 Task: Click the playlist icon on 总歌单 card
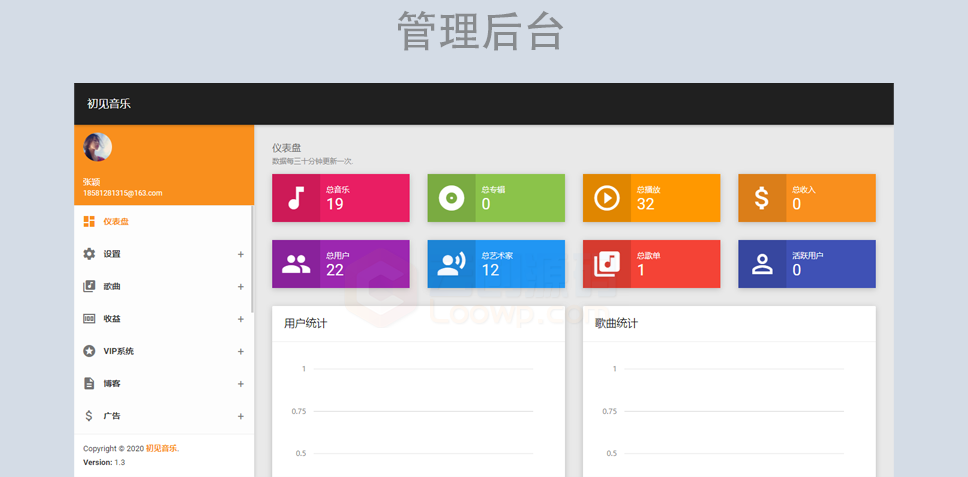coord(607,264)
